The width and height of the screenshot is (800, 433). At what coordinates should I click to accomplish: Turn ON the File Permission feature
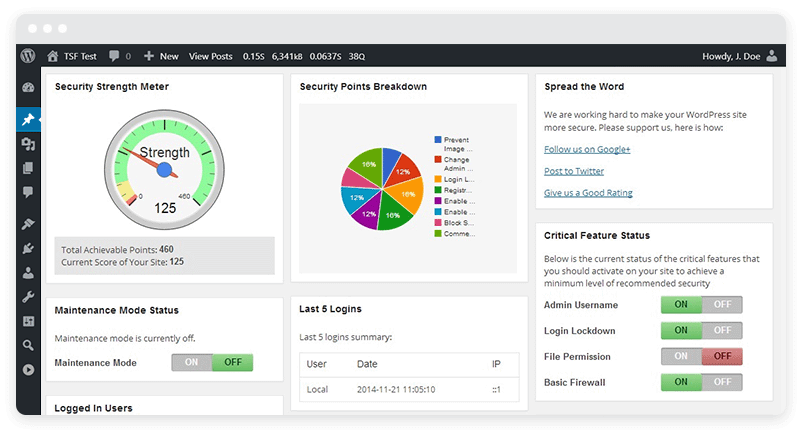click(681, 356)
